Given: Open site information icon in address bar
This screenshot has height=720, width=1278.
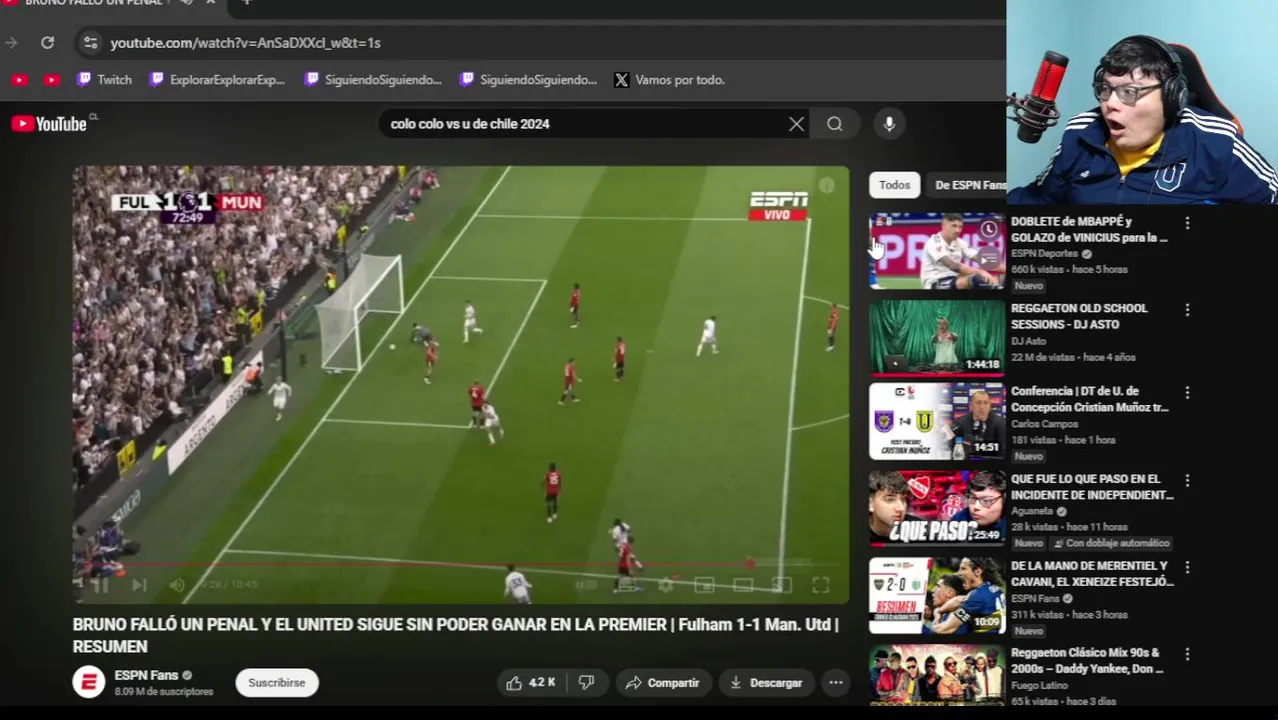Looking at the screenshot, I should 91,42.
